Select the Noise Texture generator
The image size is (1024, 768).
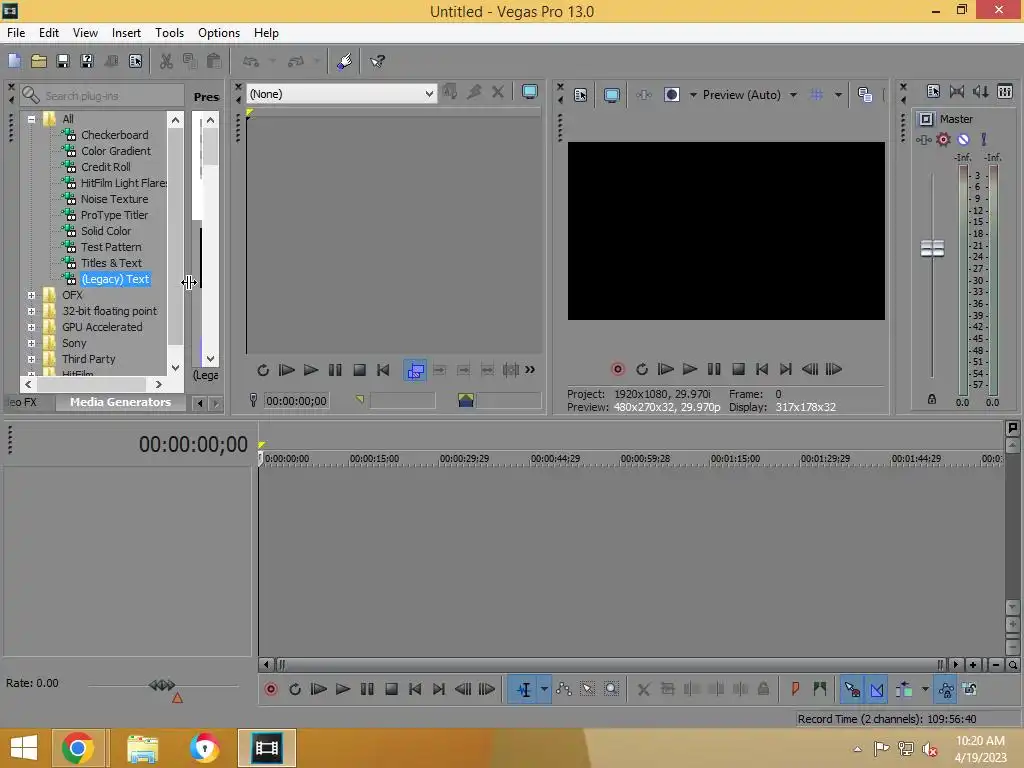pos(114,199)
